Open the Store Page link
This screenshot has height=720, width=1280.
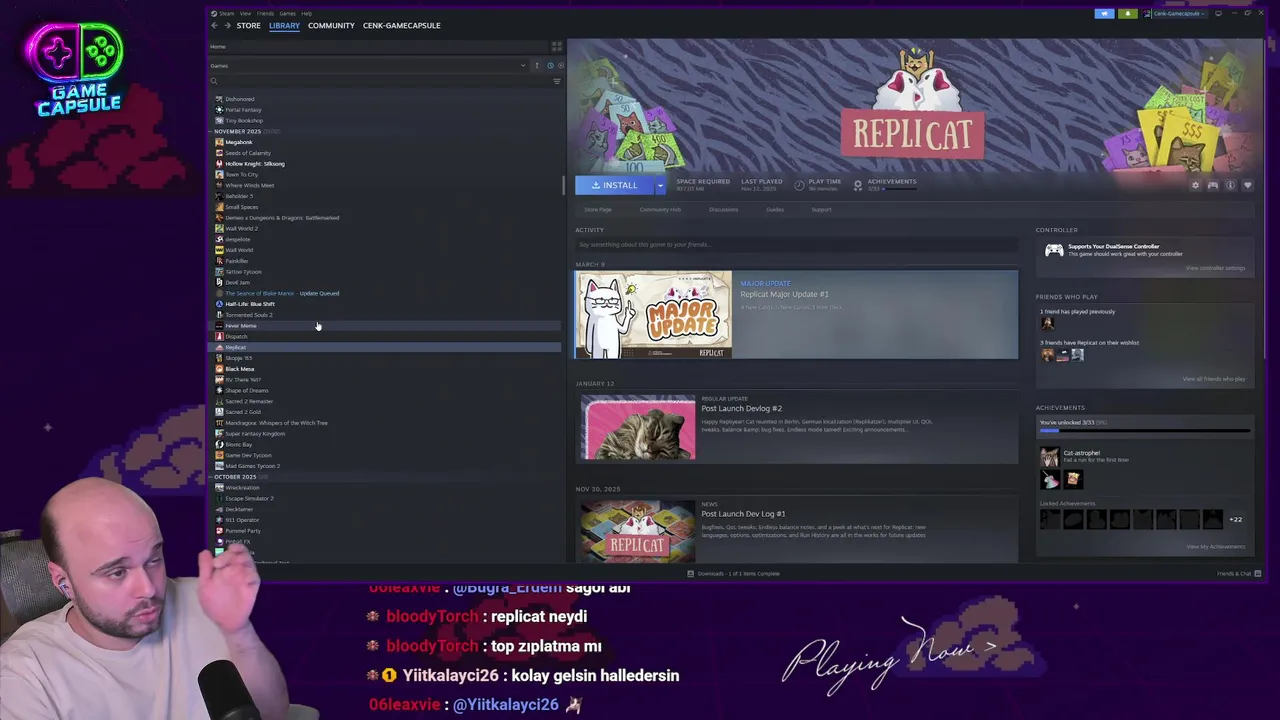598,210
